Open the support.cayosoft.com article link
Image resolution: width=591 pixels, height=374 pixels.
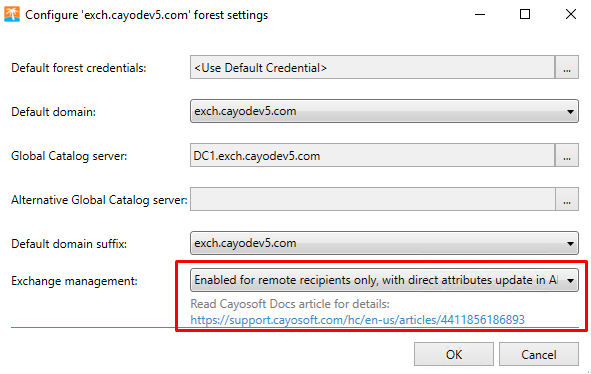click(x=357, y=320)
